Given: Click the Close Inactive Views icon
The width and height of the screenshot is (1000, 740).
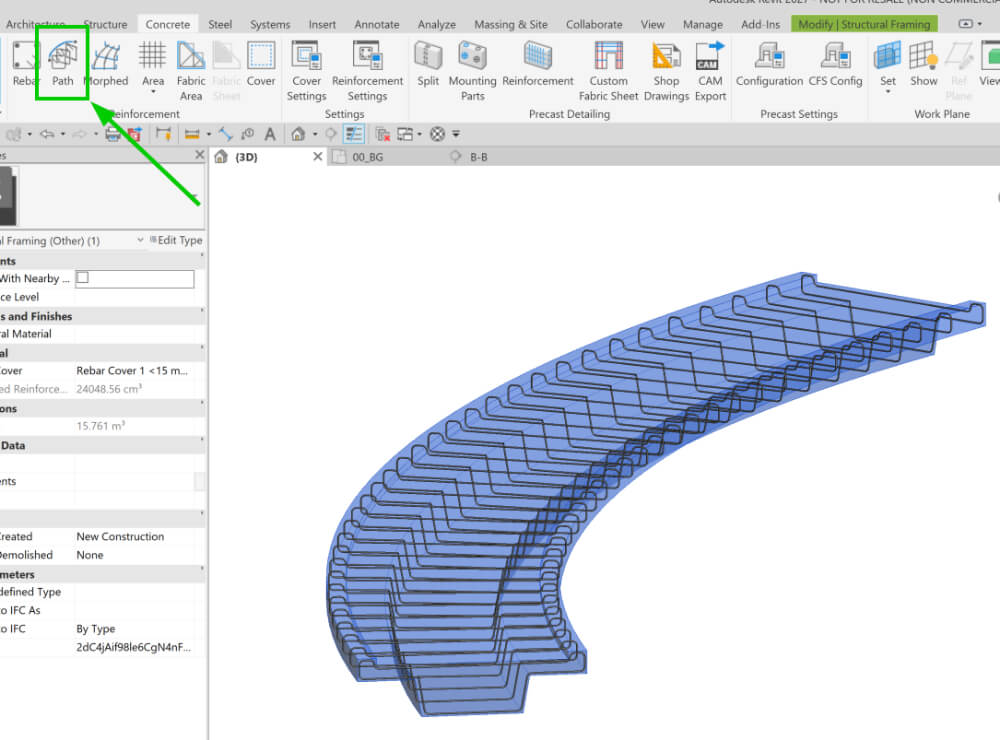Looking at the screenshot, I should [x=383, y=134].
